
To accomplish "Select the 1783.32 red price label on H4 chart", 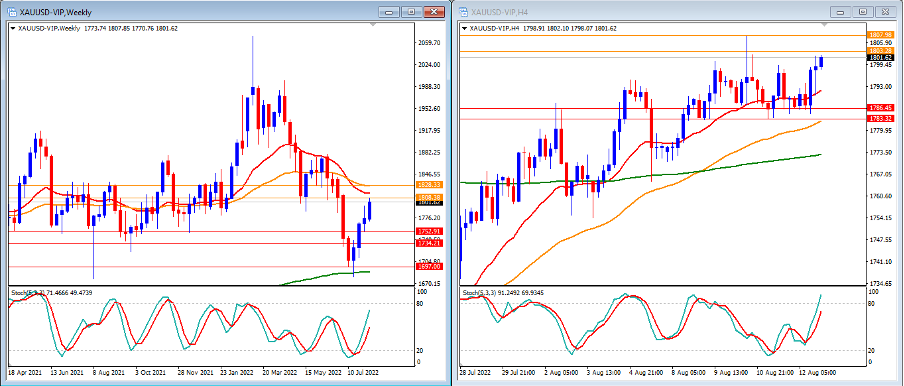I will coord(882,118).
